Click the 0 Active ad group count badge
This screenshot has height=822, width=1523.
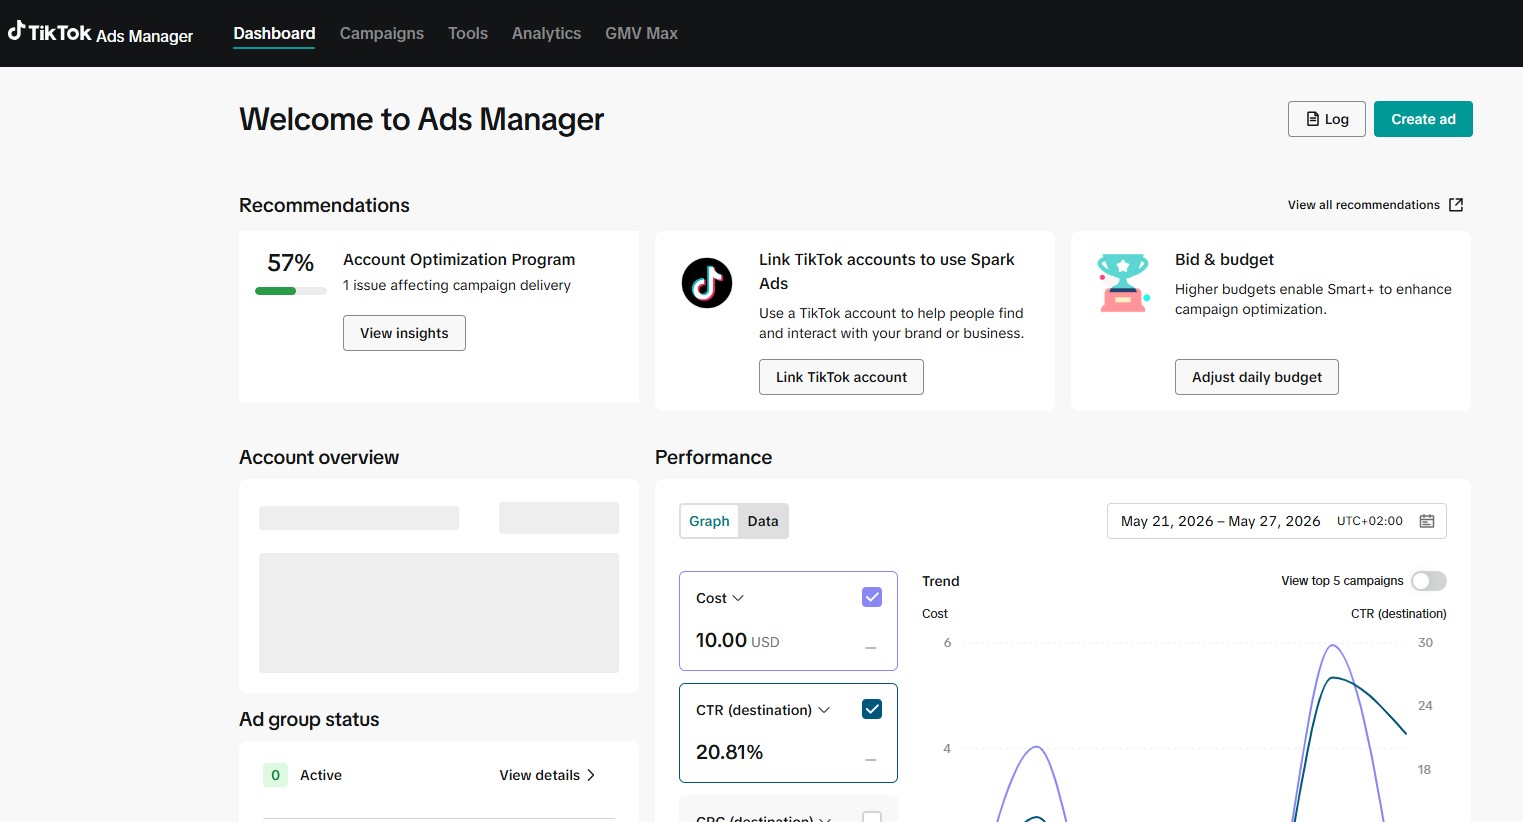coord(275,775)
